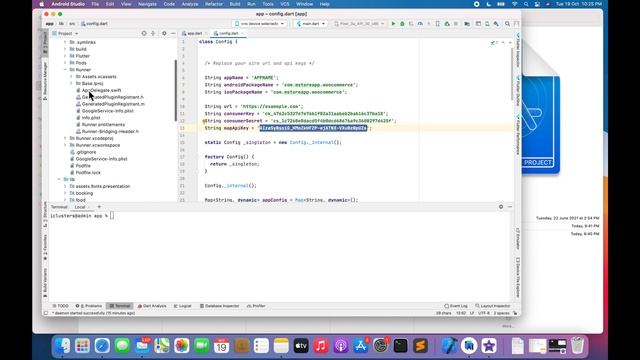Open the TODO tool window

click(x=60, y=306)
